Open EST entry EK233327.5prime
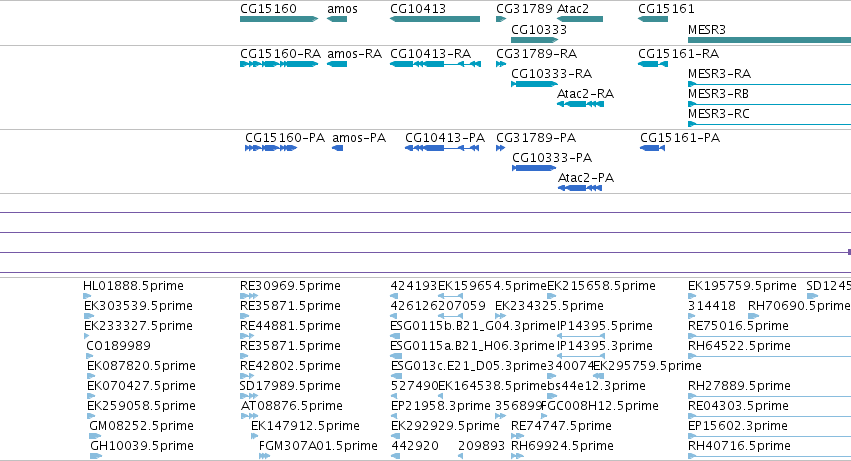This screenshot has height=461, width=851. [138, 326]
